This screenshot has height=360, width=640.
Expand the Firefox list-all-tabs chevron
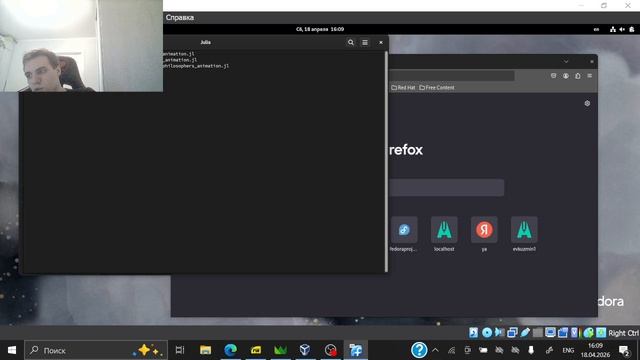tap(566, 62)
